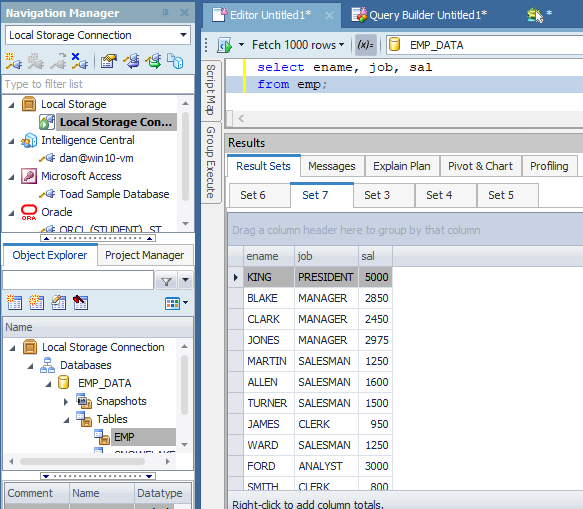
Task: Toggle the Group Execute side panel
Action: [211, 162]
